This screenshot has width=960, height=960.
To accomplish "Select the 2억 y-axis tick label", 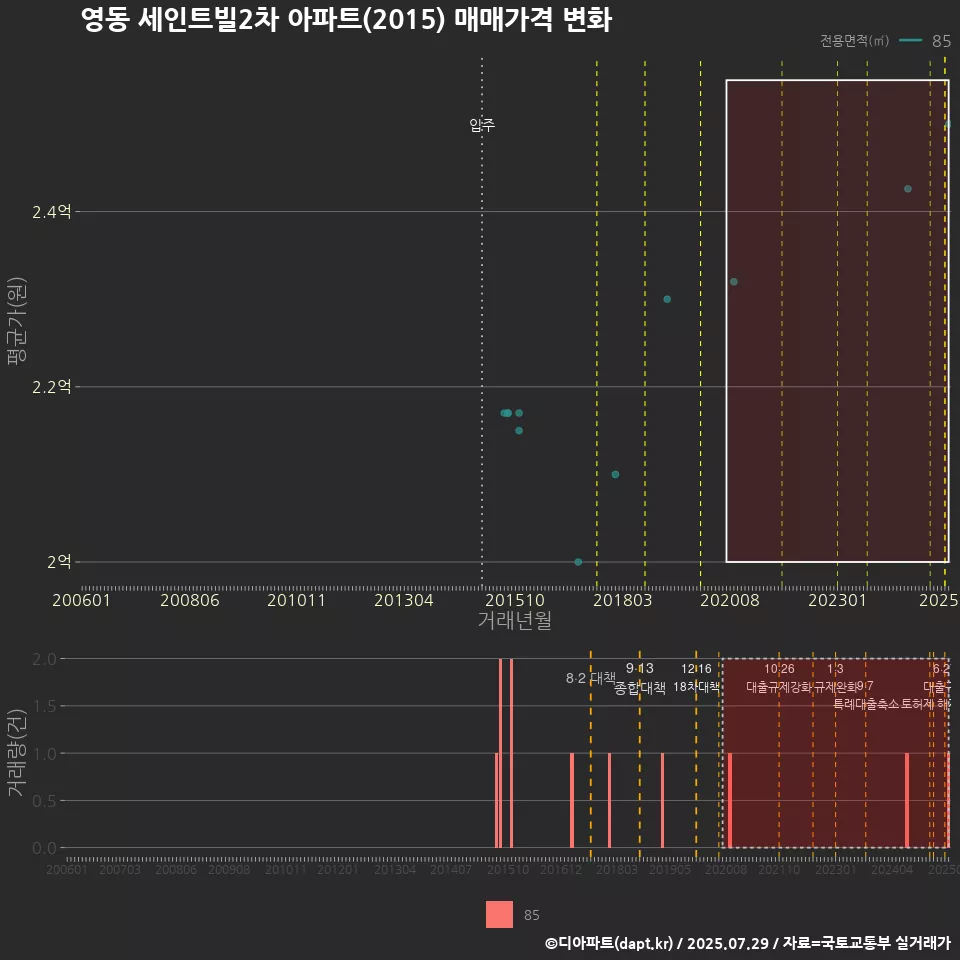I will pyautogui.click(x=59, y=561).
